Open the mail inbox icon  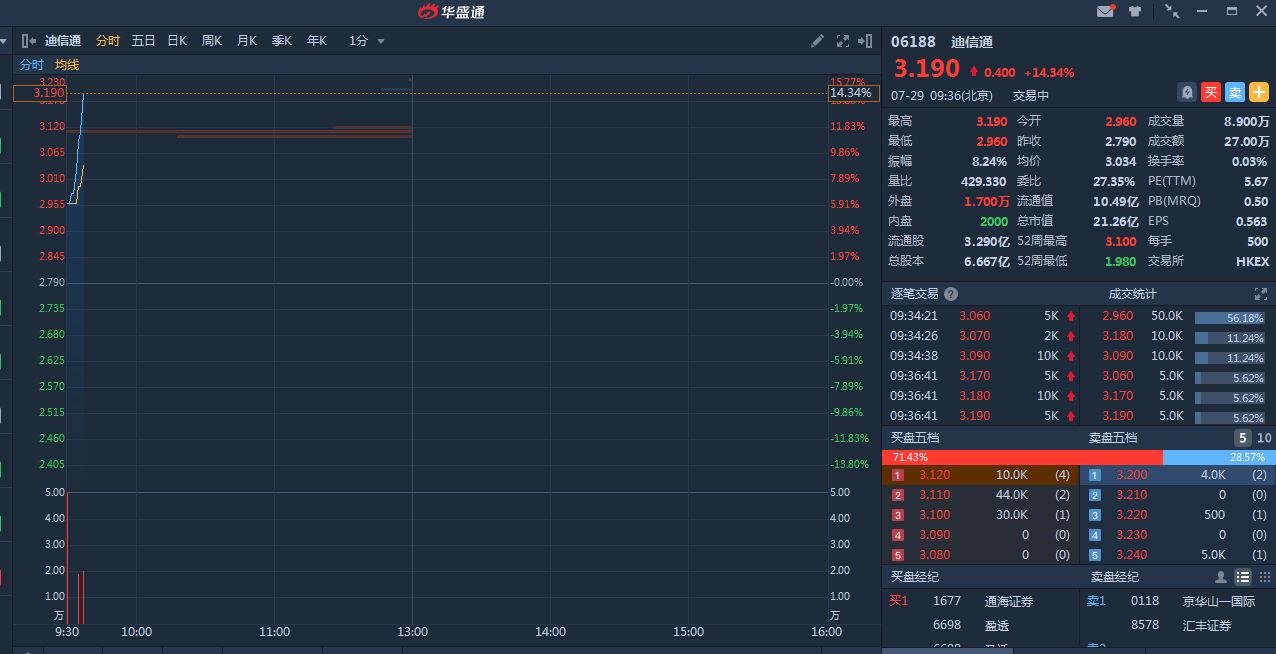tap(1105, 12)
